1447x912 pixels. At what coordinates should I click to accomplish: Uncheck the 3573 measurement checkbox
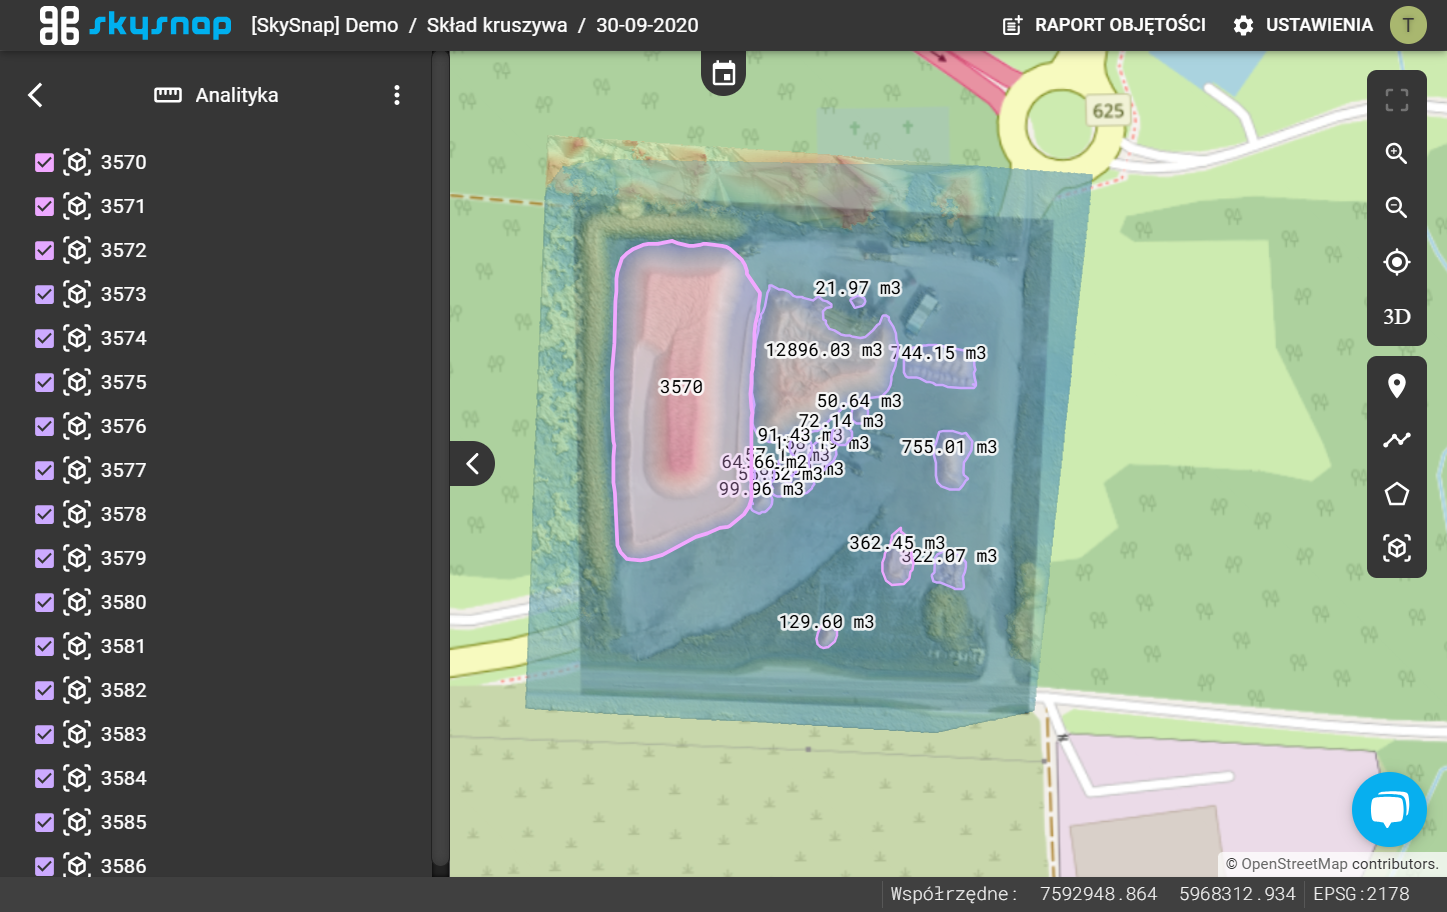pos(44,294)
